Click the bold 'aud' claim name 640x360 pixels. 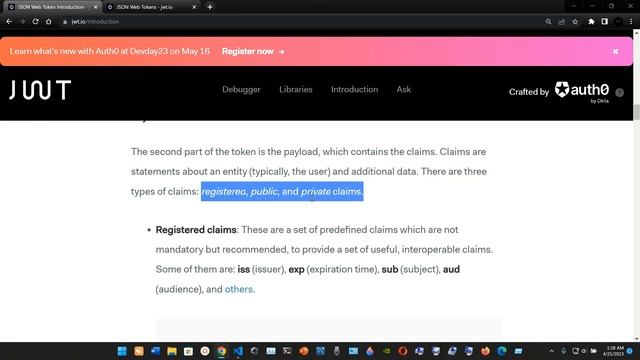[x=451, y=269]
